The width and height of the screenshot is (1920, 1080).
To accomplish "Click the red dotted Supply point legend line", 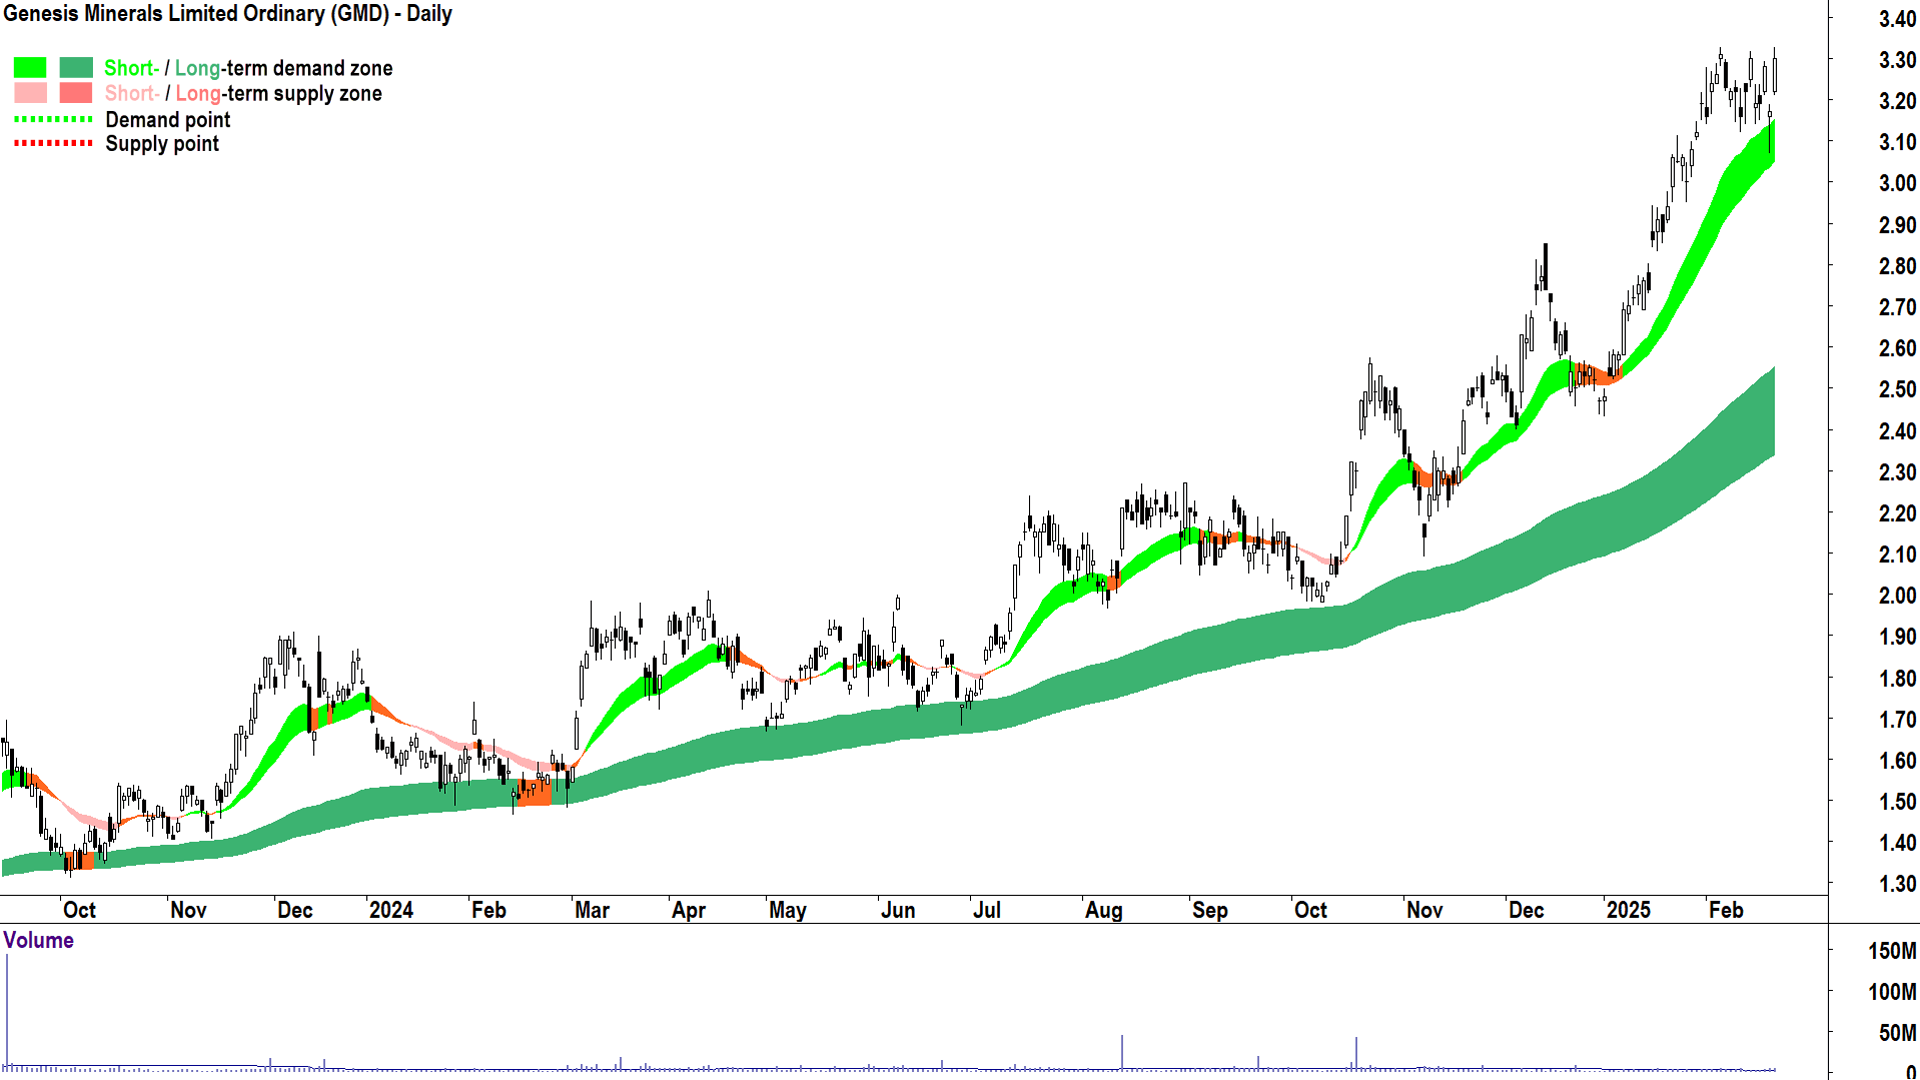I will click(53, 144).
